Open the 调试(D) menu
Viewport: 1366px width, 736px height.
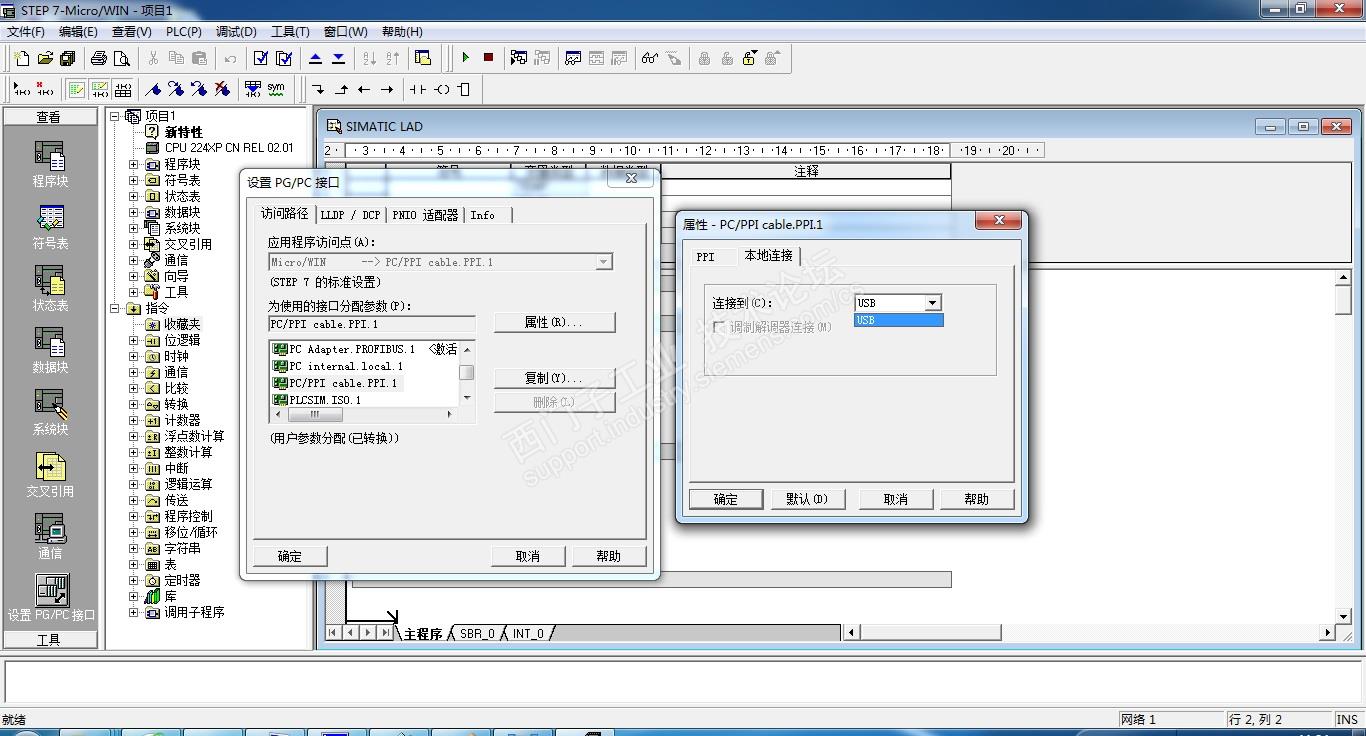click(236, 32)
